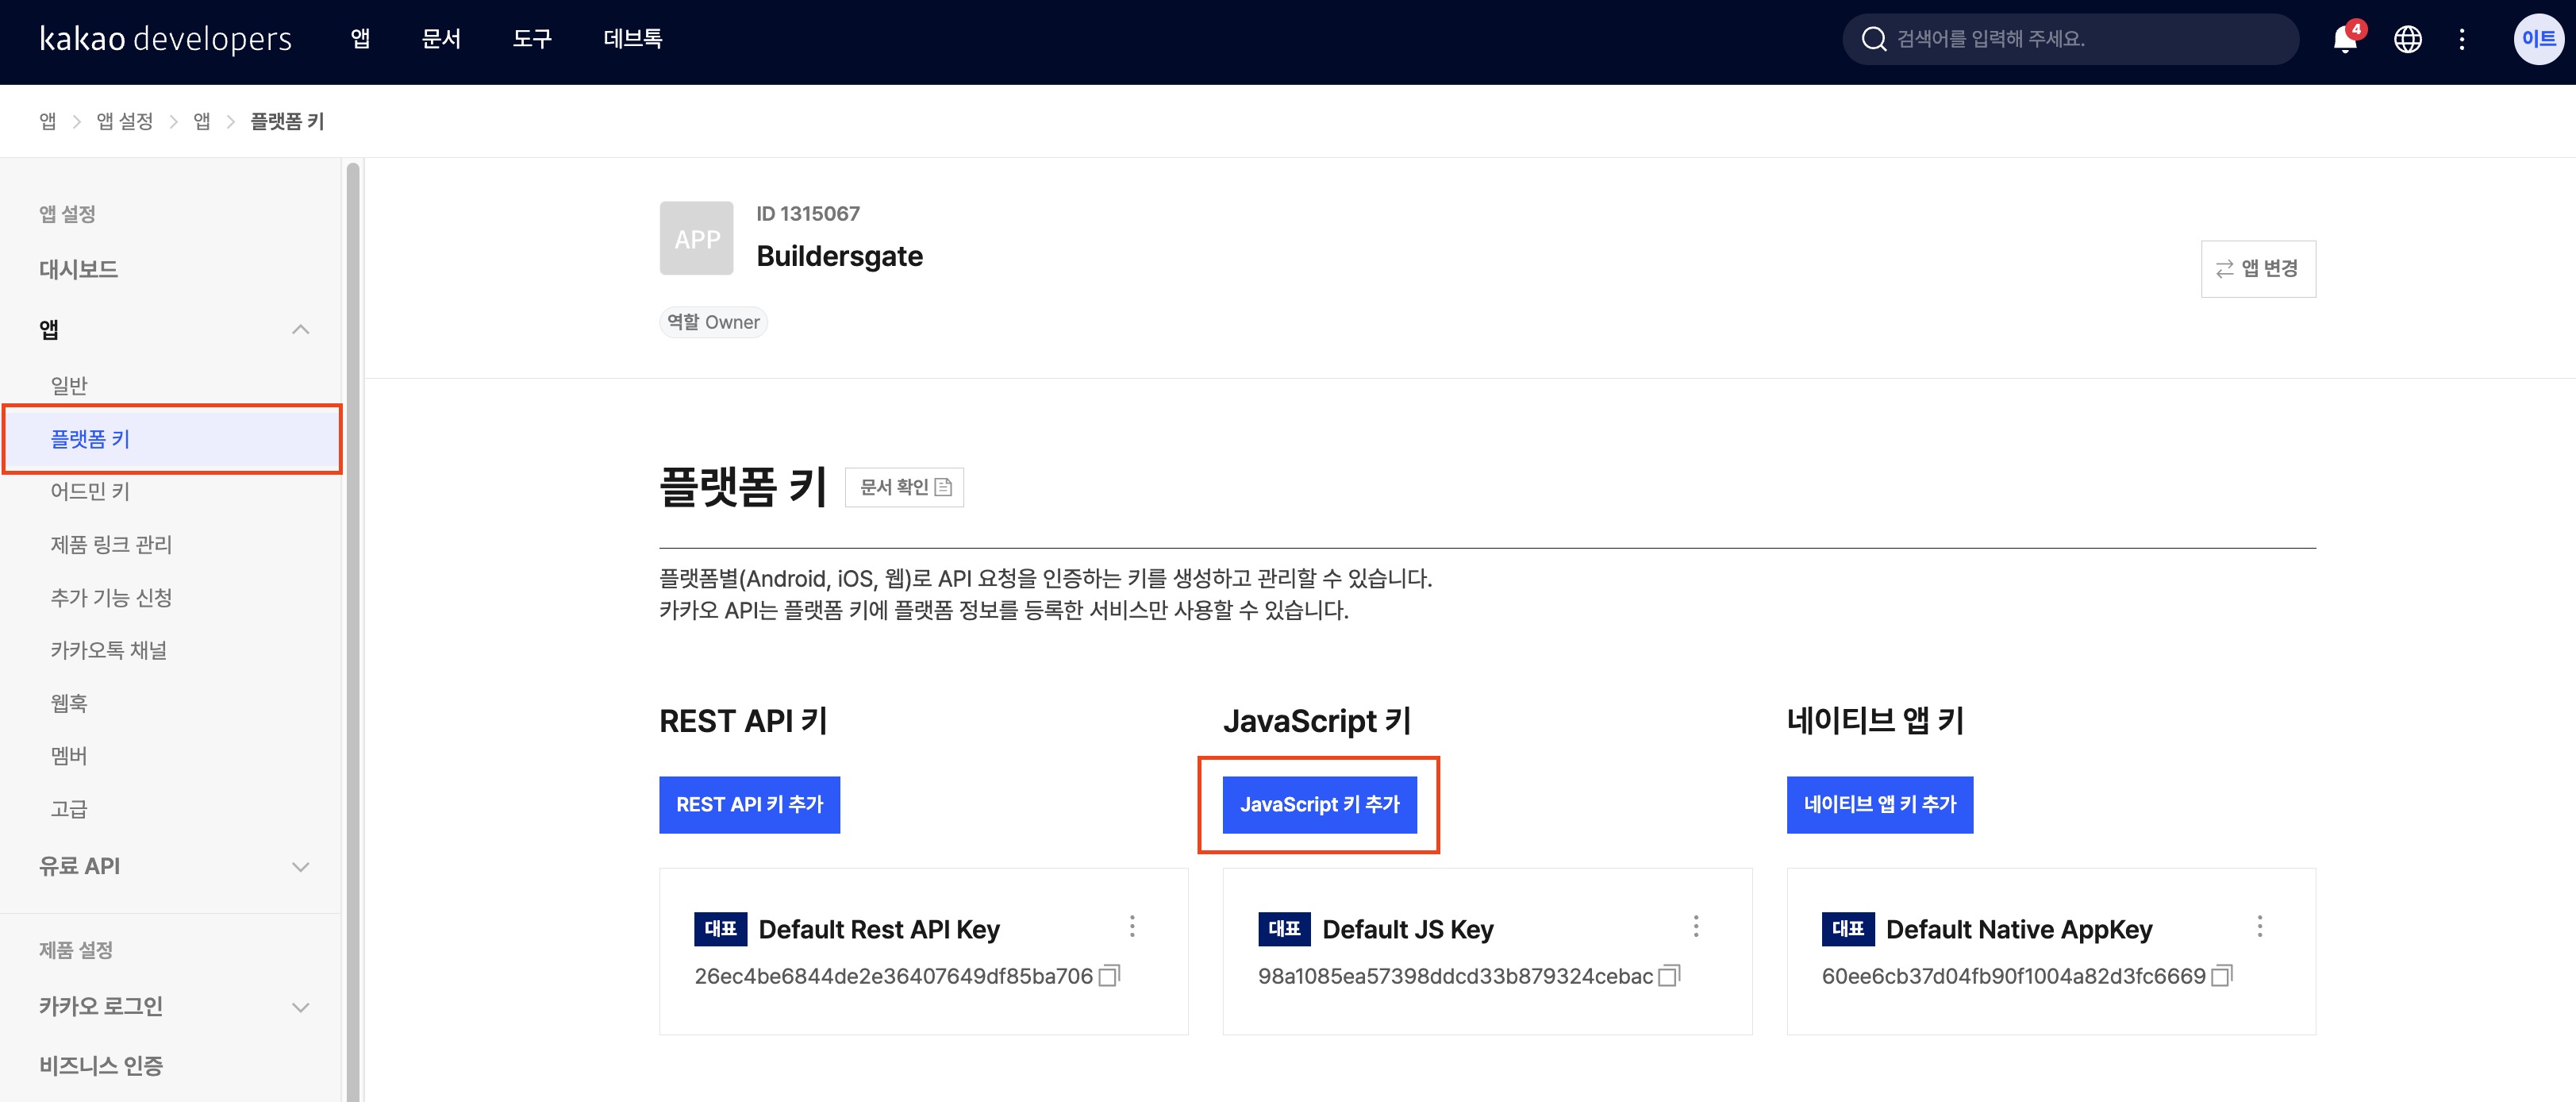The height and width of the screenshot is (1102, 2576).
Task: Click the JavaScript 키 추가 button
Action: pyautogui.click(x=1319, y=804)
